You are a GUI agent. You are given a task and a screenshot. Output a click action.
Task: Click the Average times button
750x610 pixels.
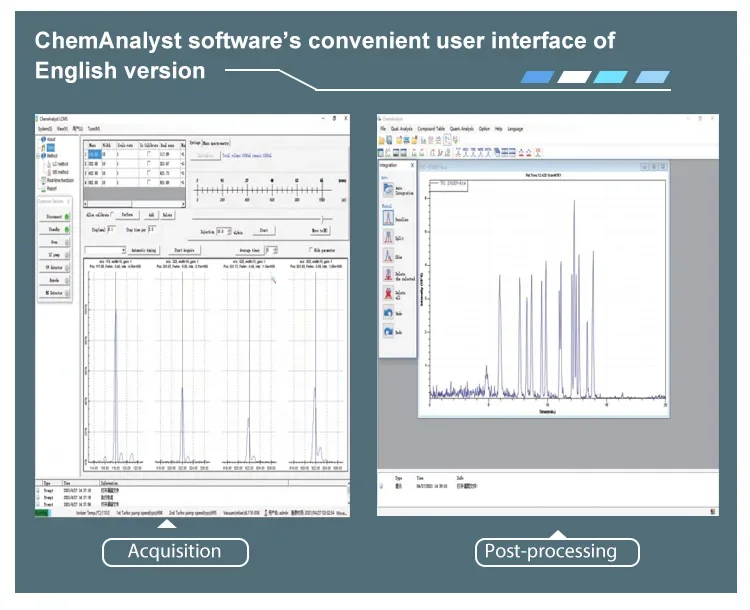(x=249, y=250)
